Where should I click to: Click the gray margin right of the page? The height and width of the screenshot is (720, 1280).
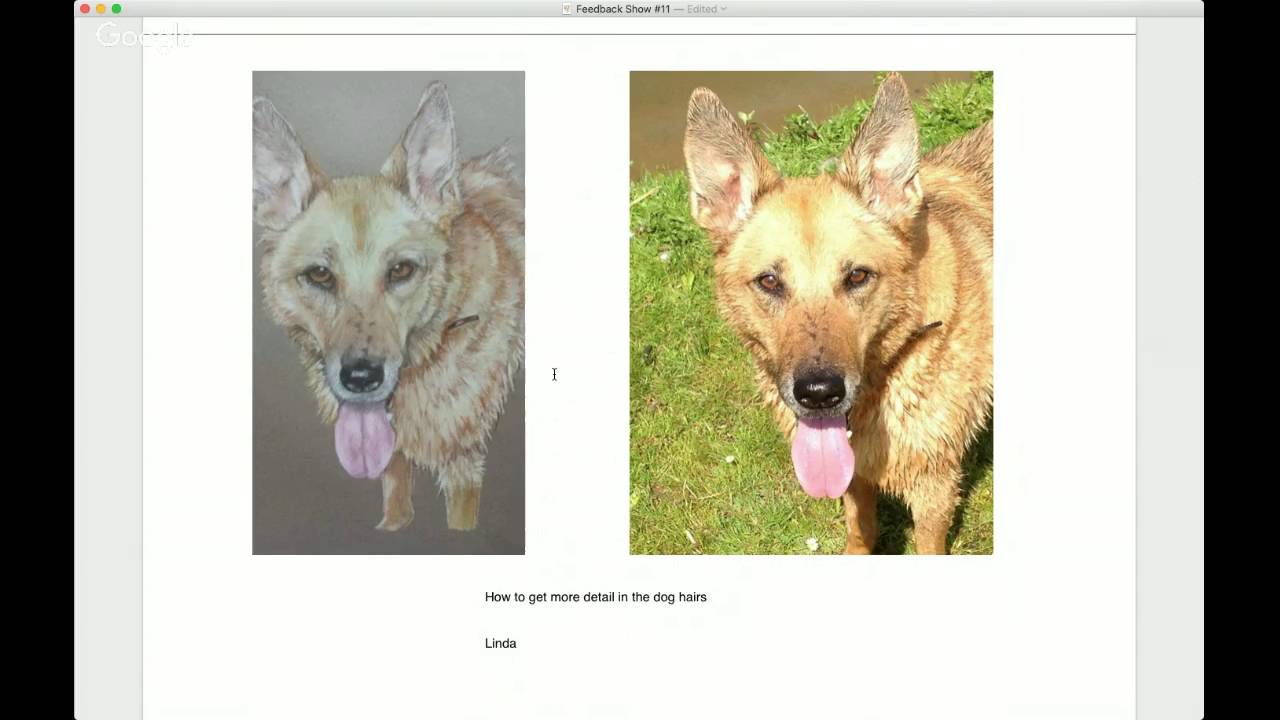pos(1169,368)
